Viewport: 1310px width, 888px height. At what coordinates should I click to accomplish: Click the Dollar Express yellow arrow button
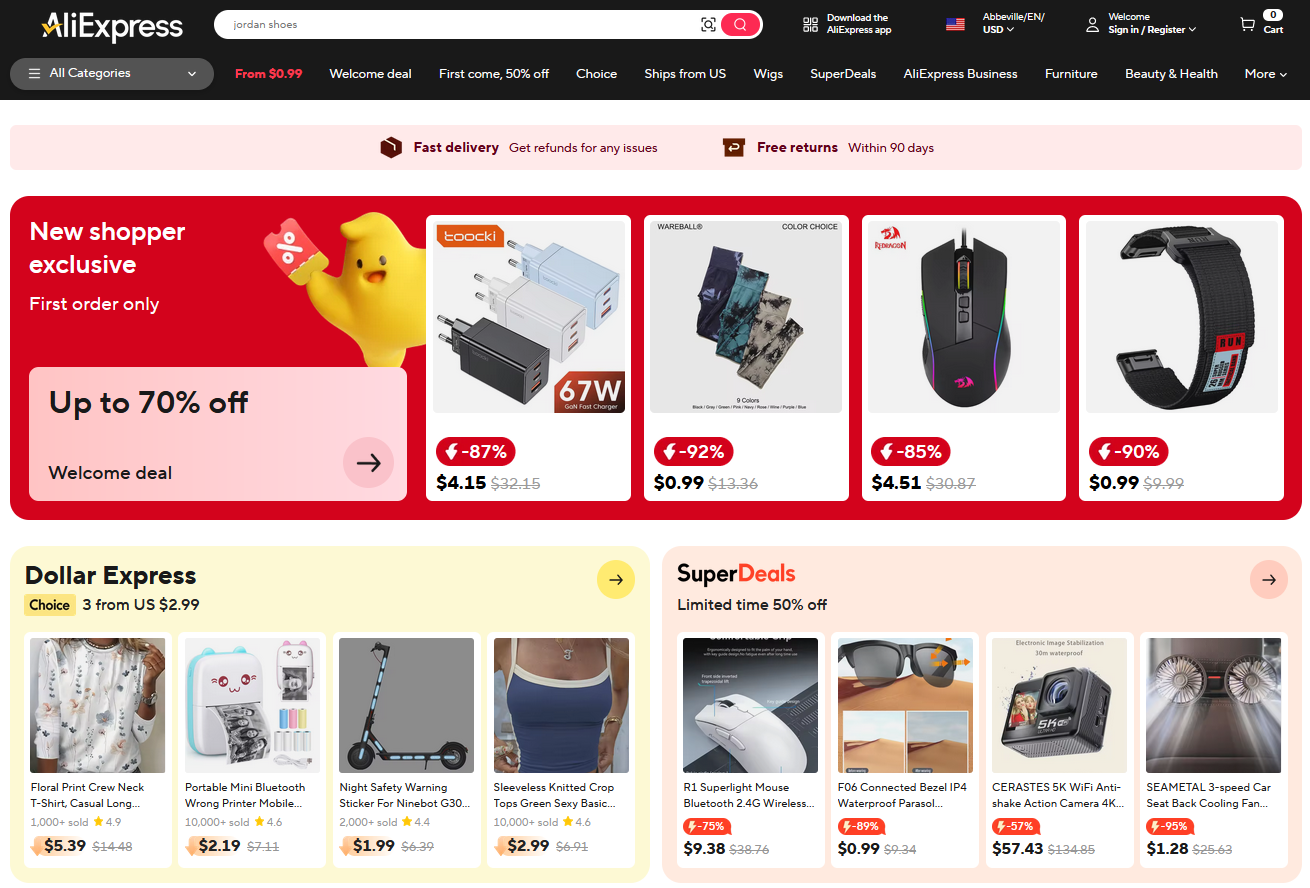coord(616,580)
